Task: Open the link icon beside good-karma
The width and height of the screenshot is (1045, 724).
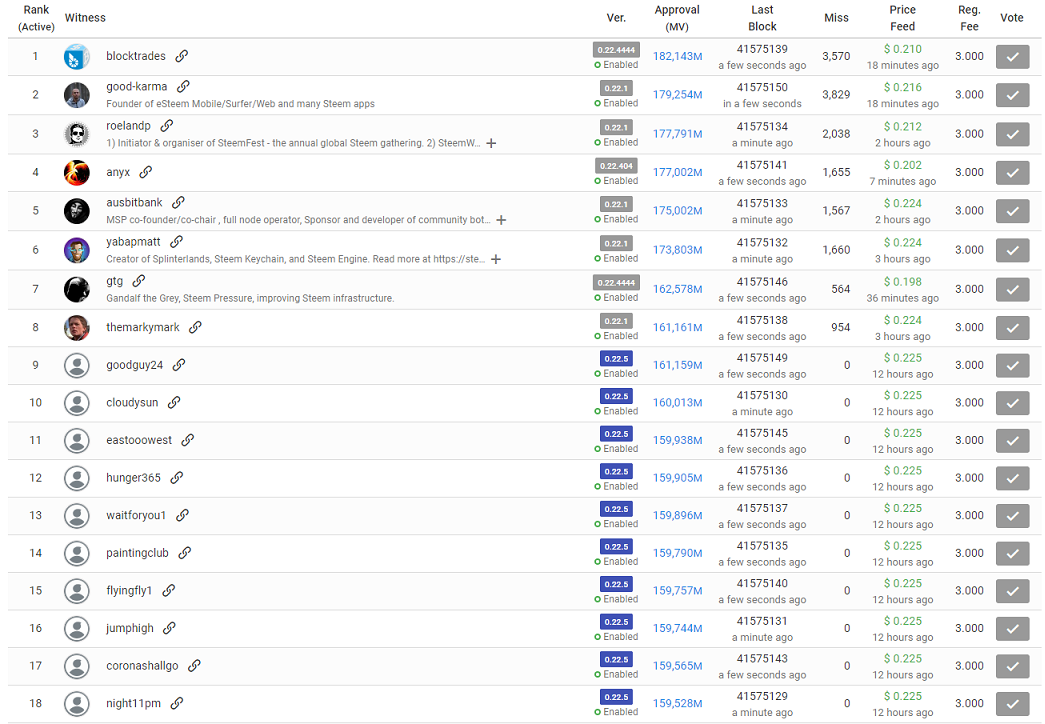Action: pyautogui.click(x=183, y=87)
